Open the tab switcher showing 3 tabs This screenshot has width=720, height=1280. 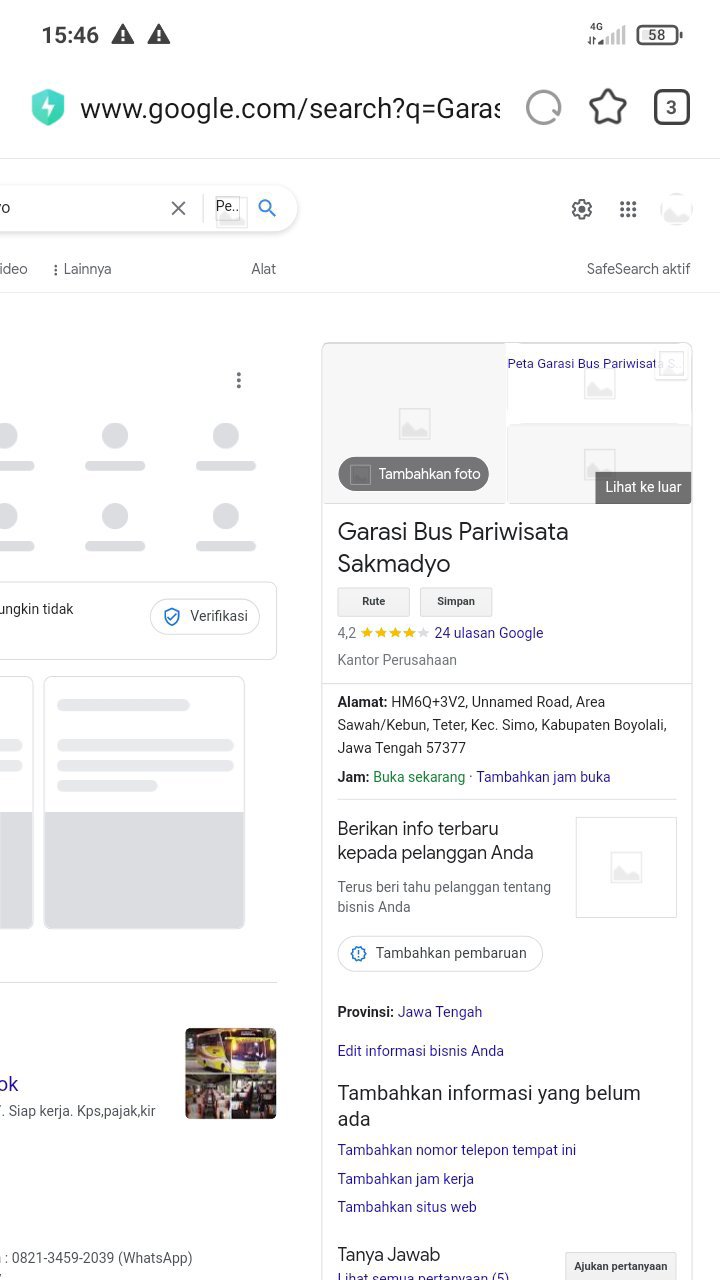tap(671, 107)
